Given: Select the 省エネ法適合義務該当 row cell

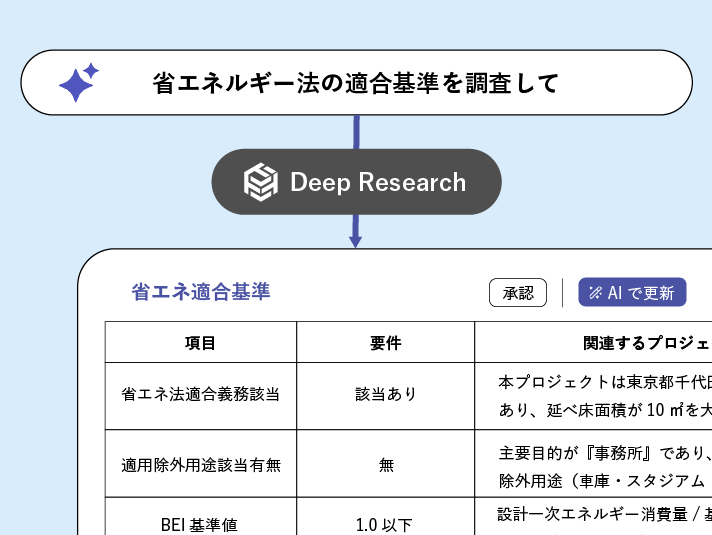Looking at the screenshot, I should point(200,394).
